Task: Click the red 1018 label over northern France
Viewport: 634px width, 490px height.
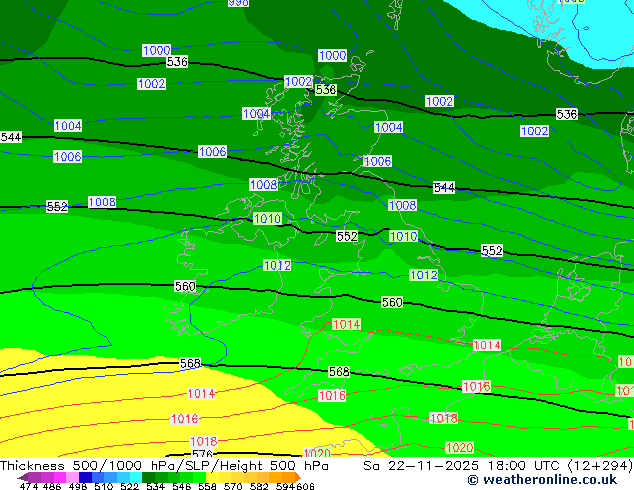Action: tap(444, 418)
